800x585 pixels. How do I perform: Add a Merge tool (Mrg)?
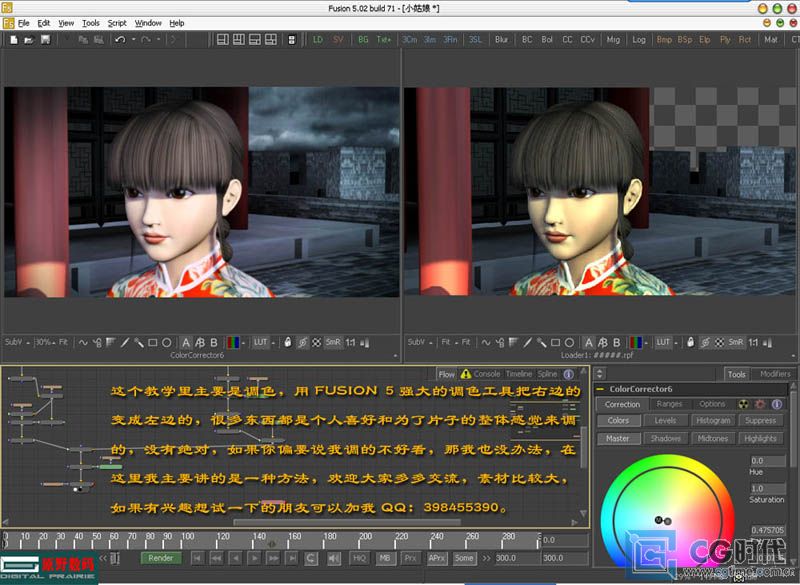[613, 40]
